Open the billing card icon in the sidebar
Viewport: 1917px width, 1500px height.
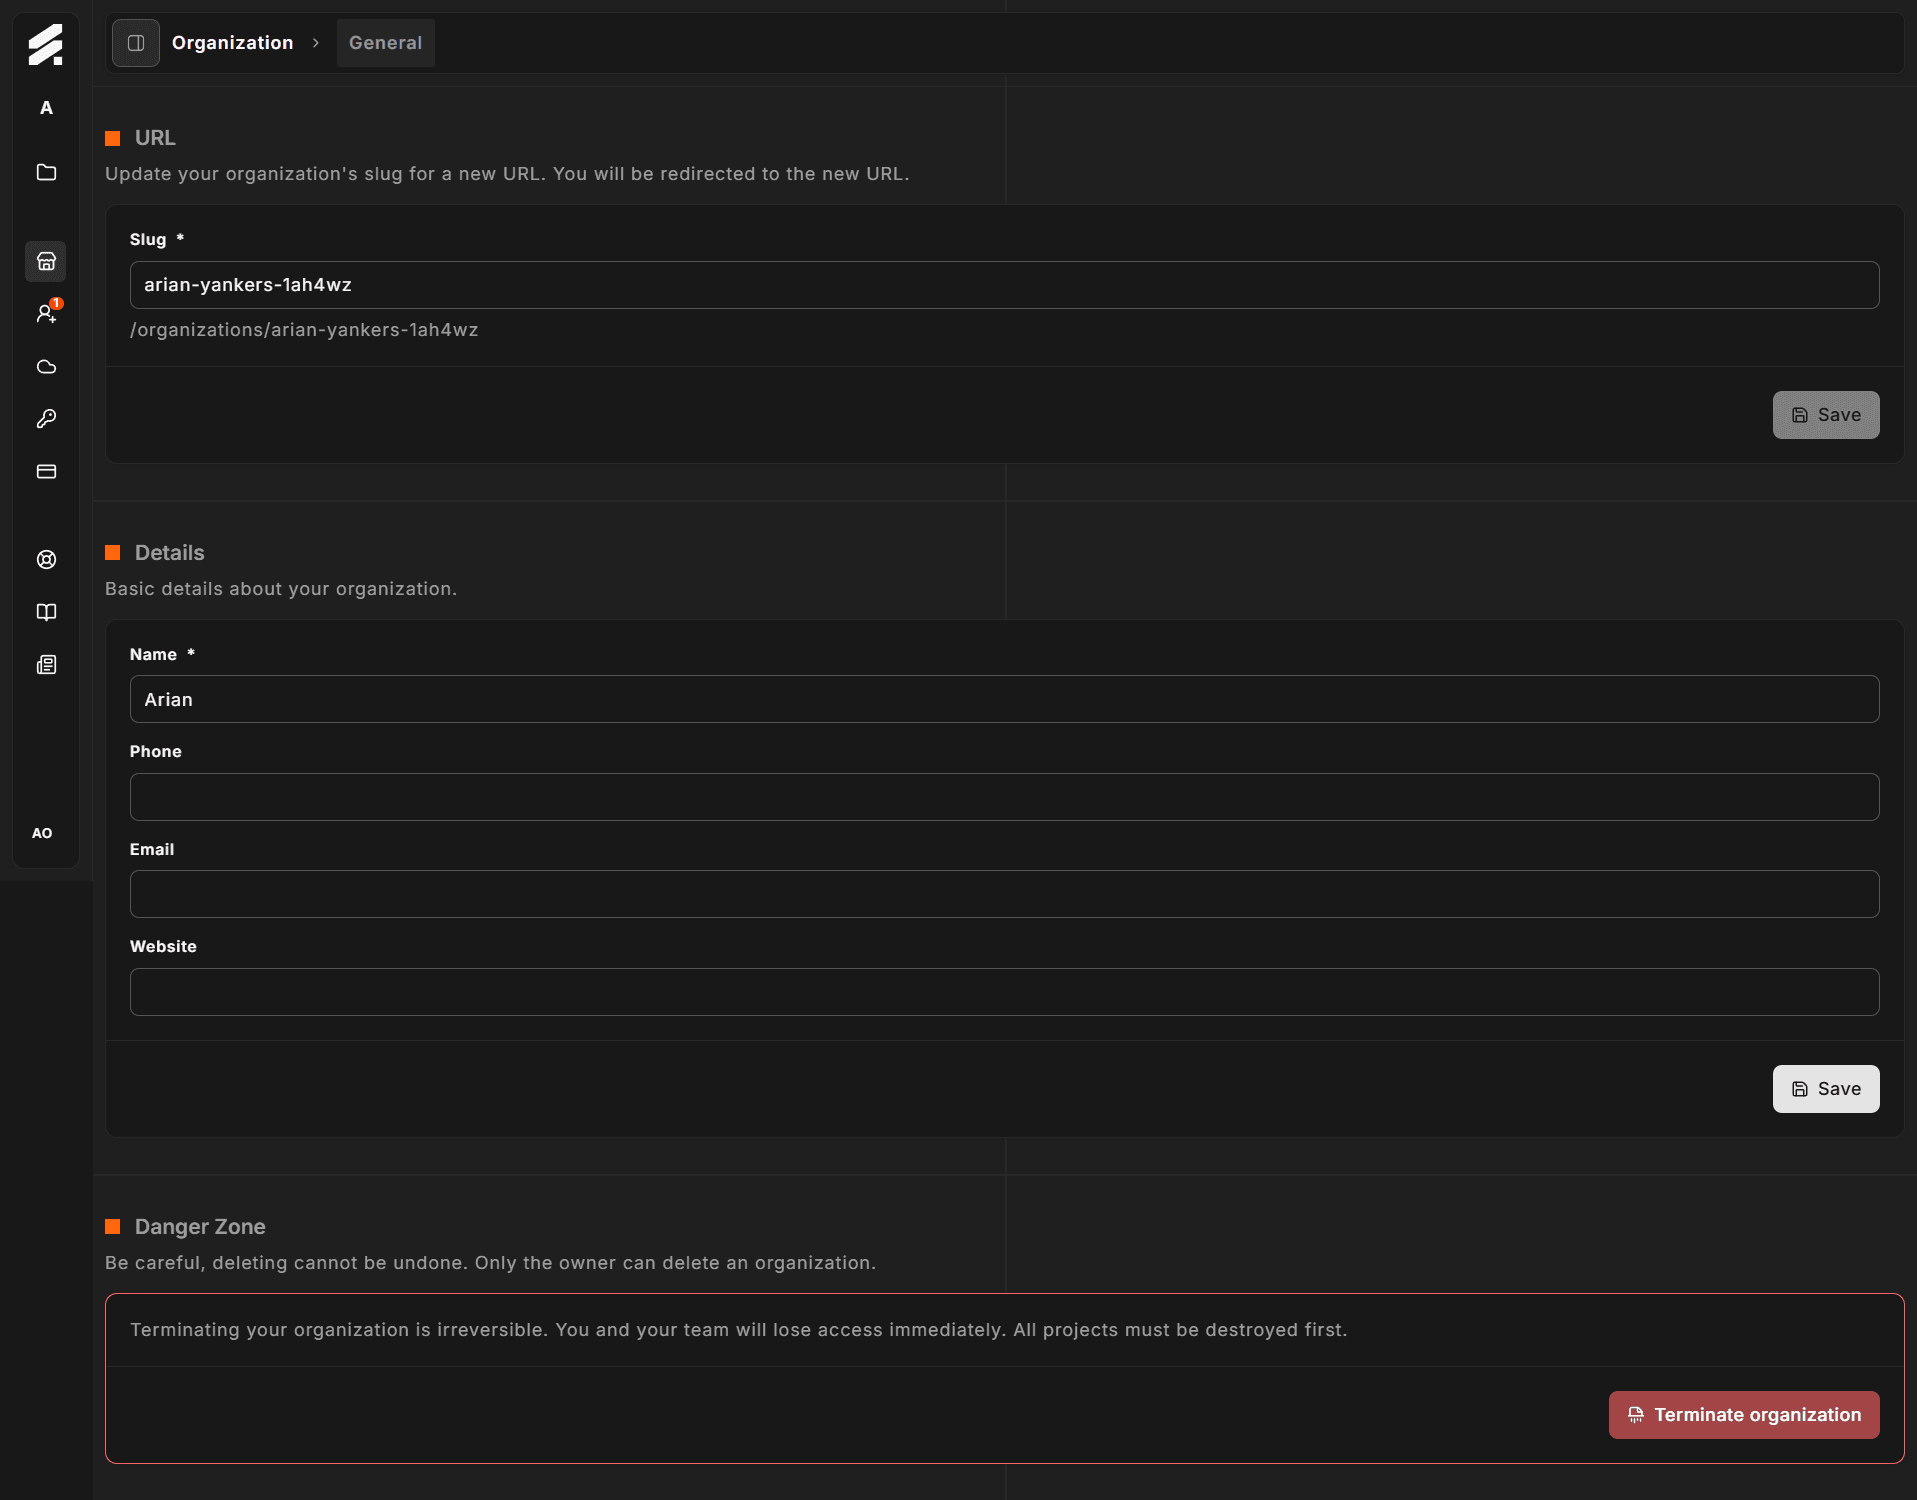click(x=46, y=472)
